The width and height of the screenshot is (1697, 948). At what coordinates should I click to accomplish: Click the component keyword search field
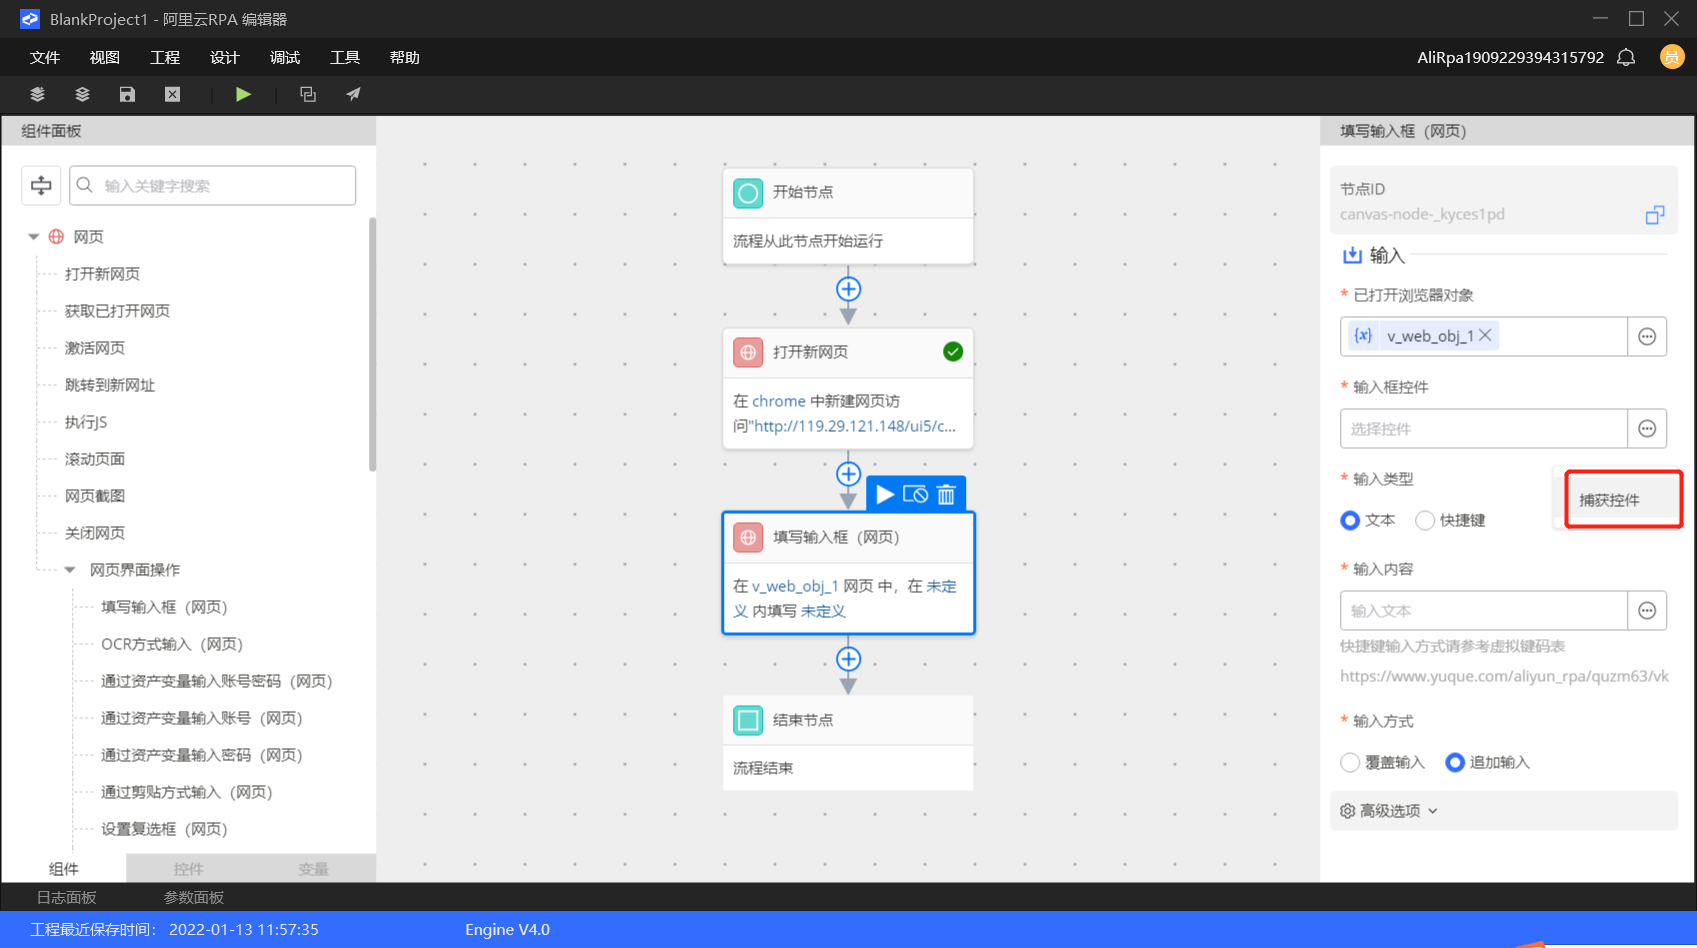click(x=212, y=185)
